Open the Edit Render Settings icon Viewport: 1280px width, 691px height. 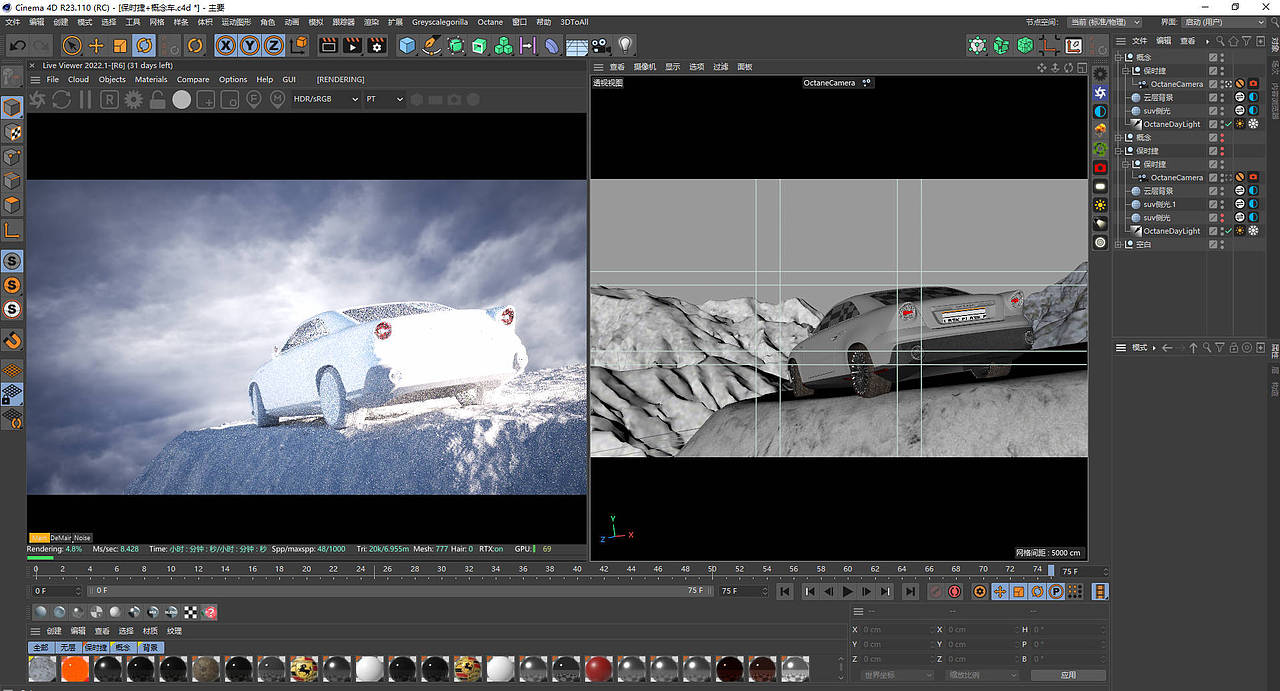click(x=377, y=45)
